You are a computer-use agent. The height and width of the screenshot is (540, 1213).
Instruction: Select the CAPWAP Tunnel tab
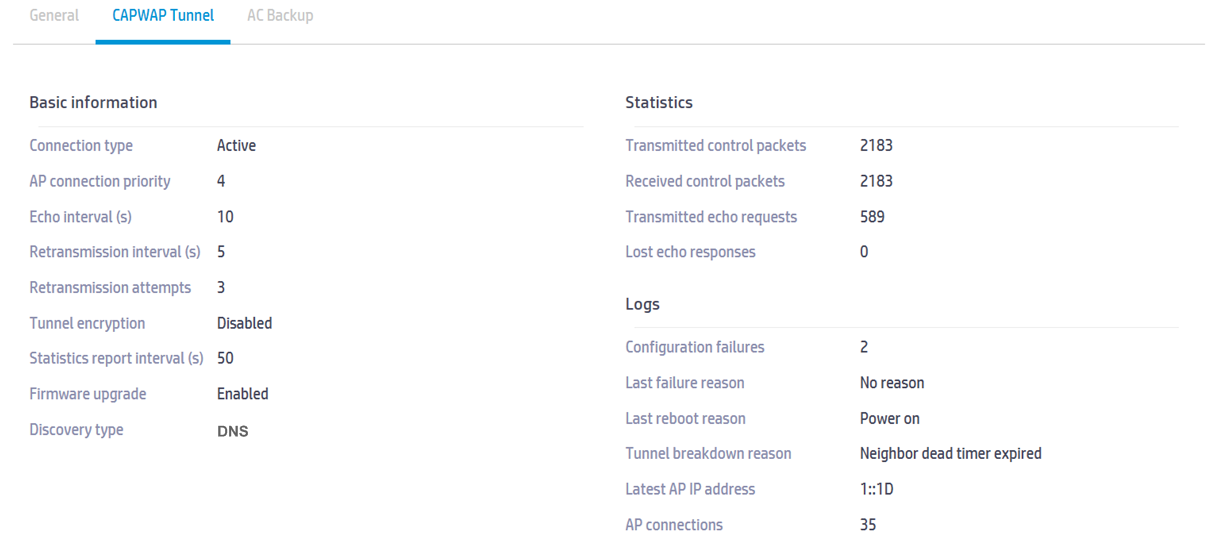[x=163, y=16]
